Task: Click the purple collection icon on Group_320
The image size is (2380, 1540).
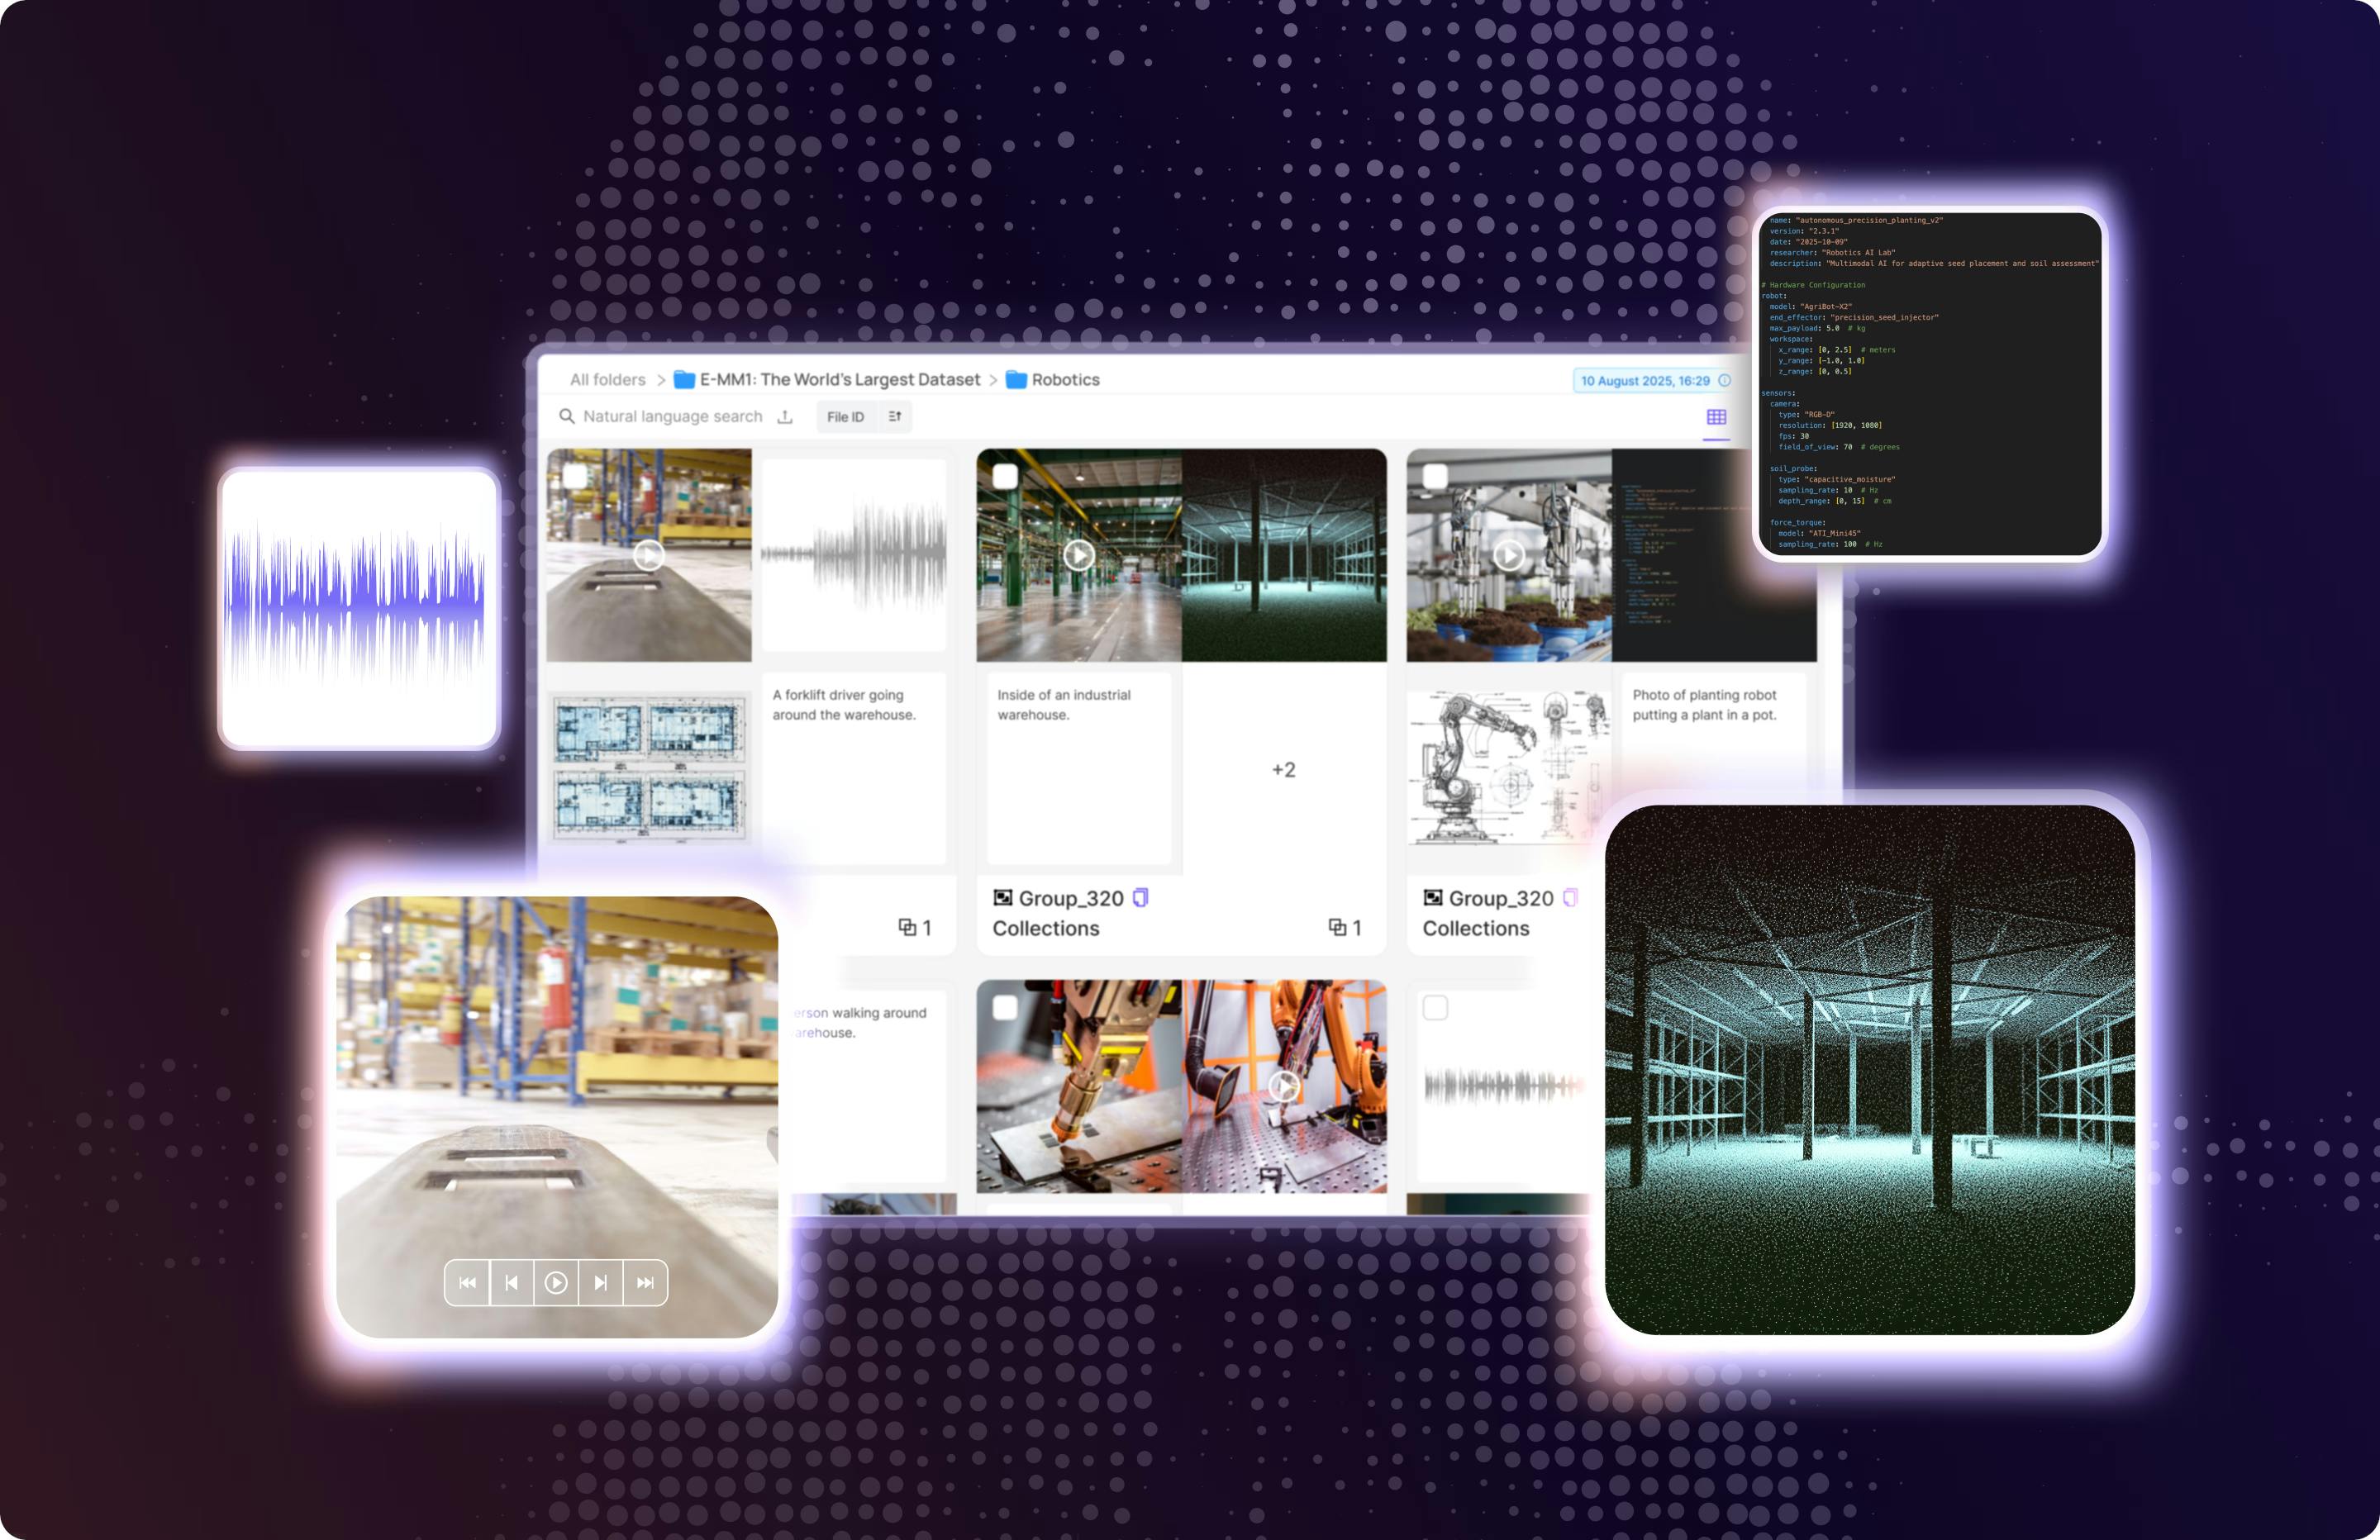Action: click(x=1141, y=898)
